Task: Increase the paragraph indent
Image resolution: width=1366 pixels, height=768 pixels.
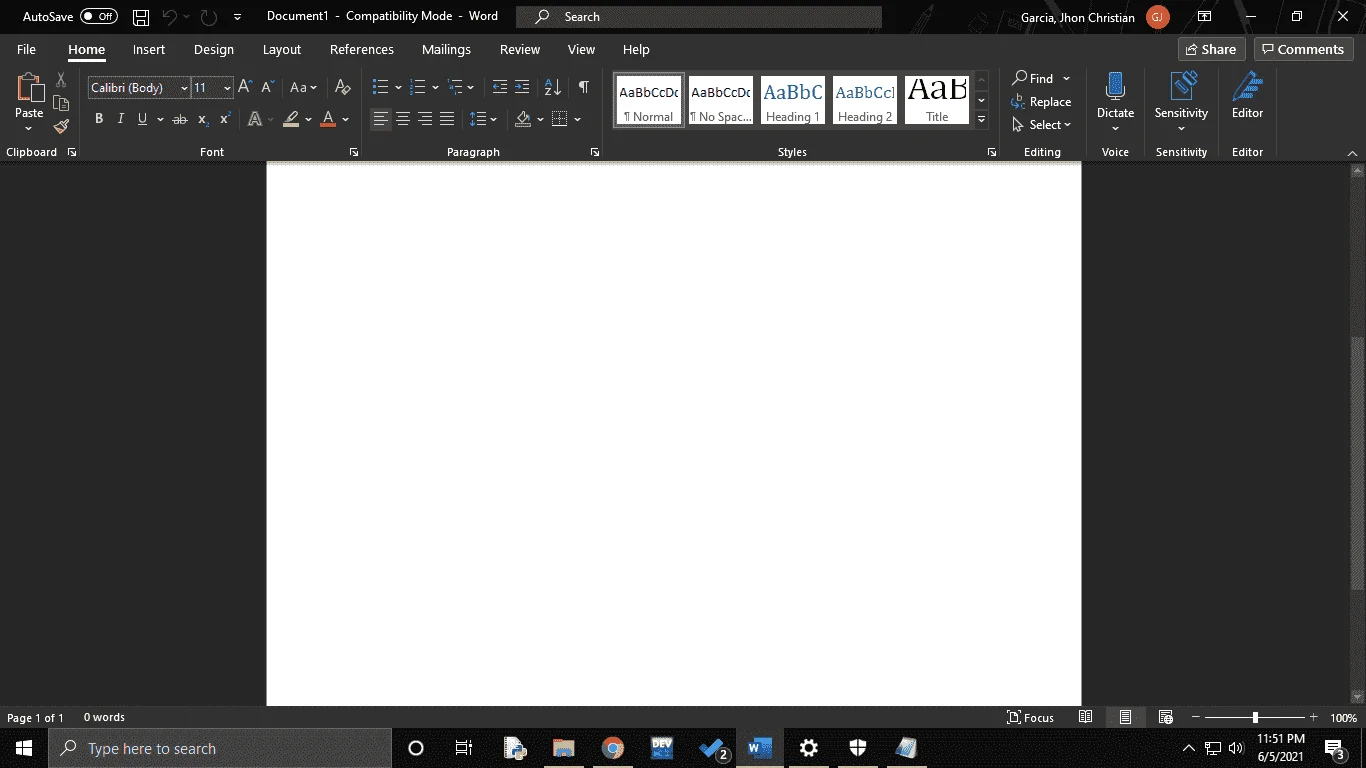Action: tap(522, 88)
